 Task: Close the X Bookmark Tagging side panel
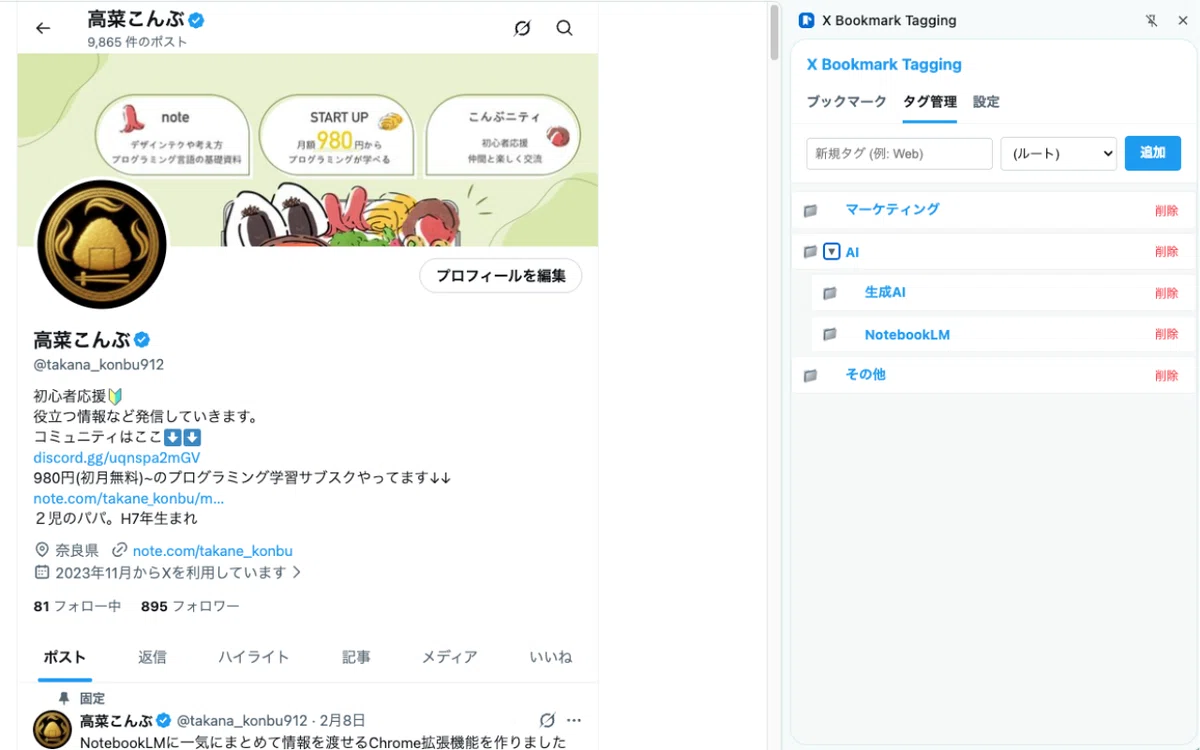1182,20
